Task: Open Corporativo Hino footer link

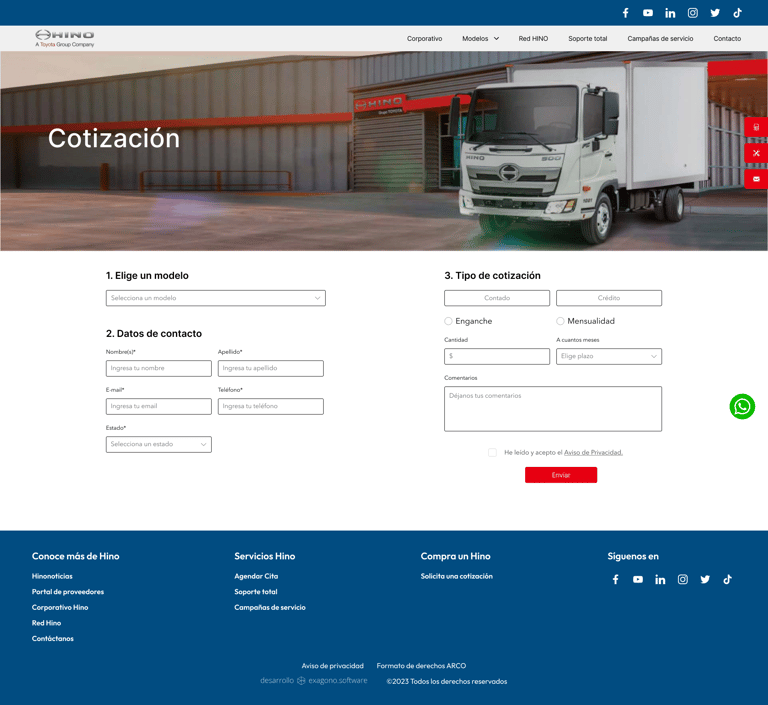Action: pos(60,608)
